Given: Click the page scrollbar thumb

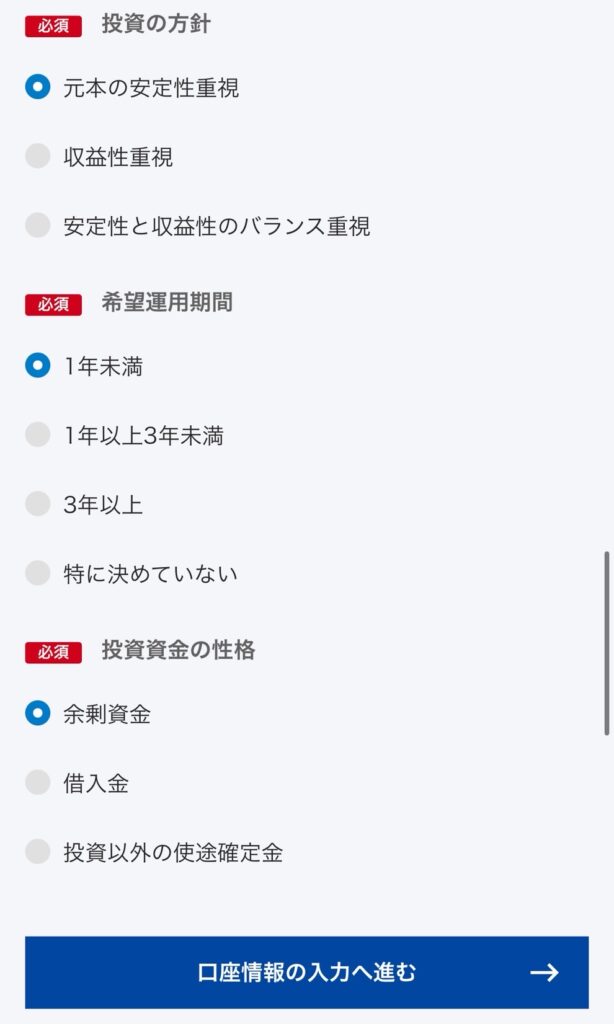Looking at the screenshot, I should [x=606, y=642].
